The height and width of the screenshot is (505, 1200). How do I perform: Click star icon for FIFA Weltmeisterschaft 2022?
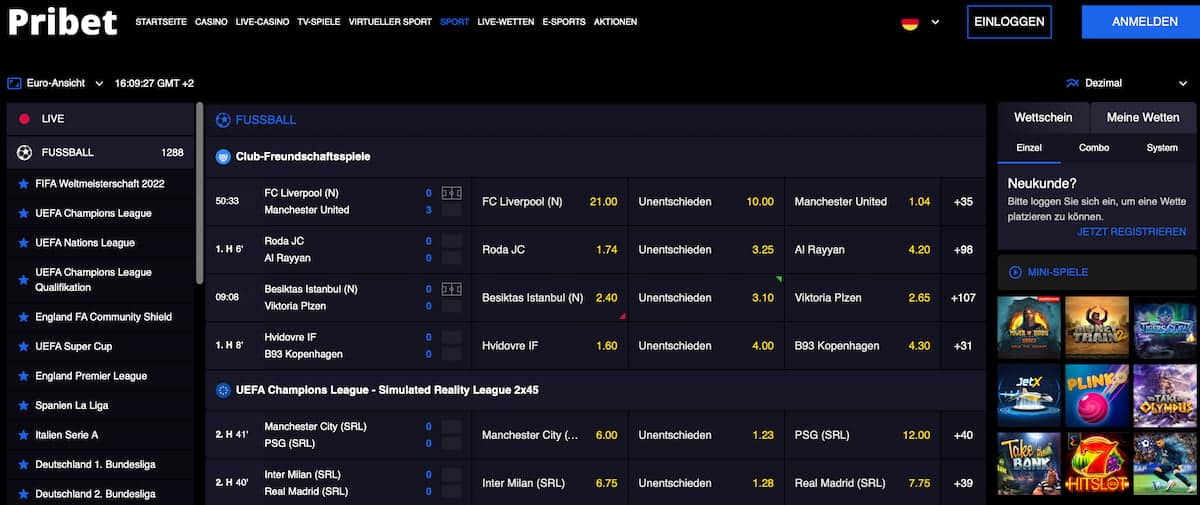click(24, 184)
